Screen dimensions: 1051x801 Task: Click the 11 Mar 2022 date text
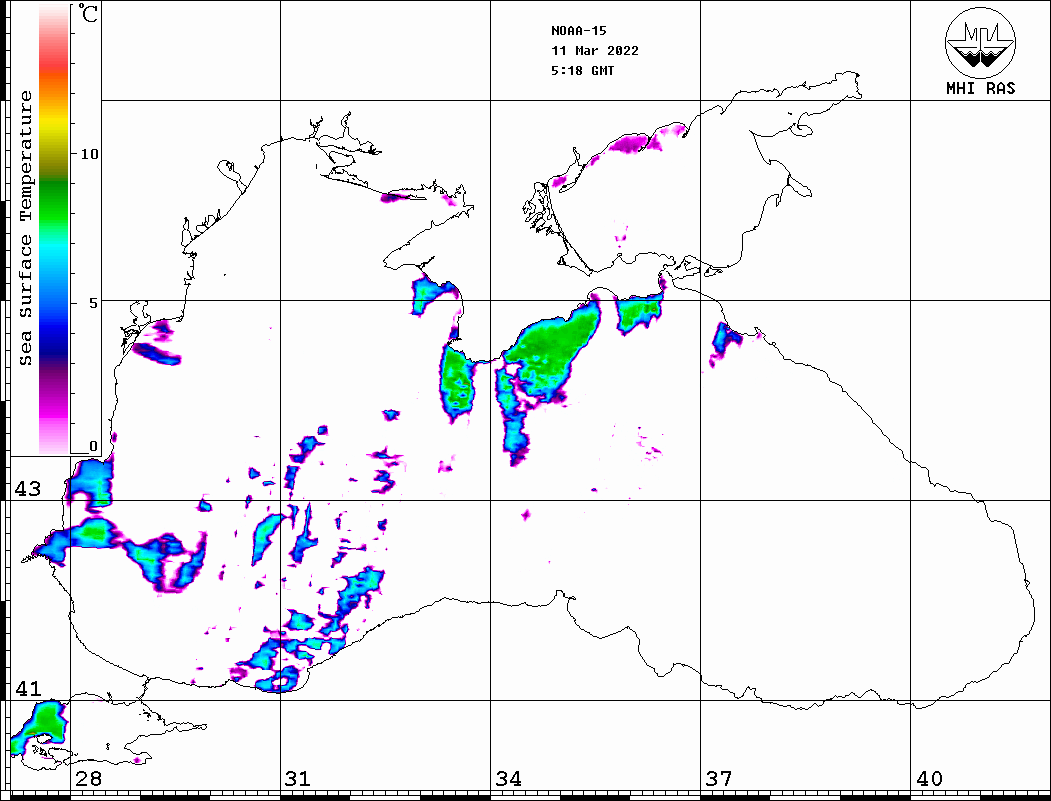coord(595,51)
